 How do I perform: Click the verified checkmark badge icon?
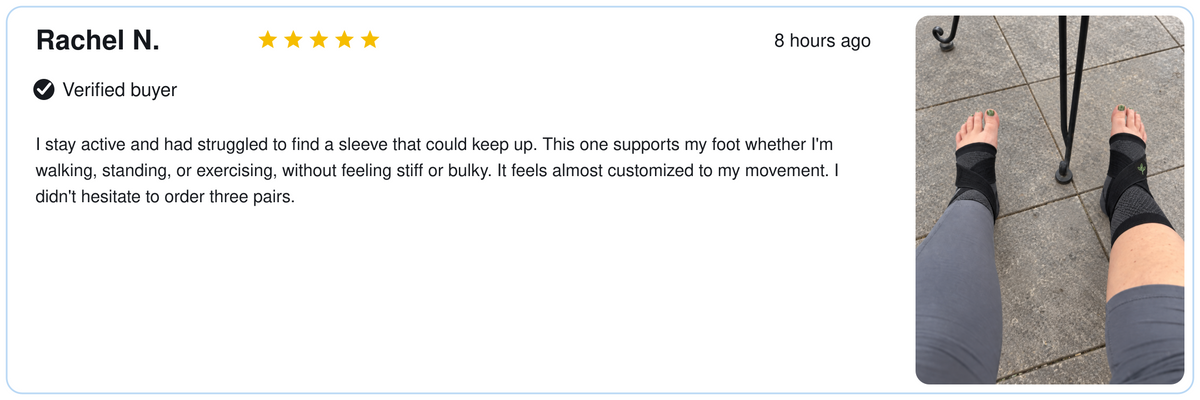pyautogui.click(x=44, y=90)
